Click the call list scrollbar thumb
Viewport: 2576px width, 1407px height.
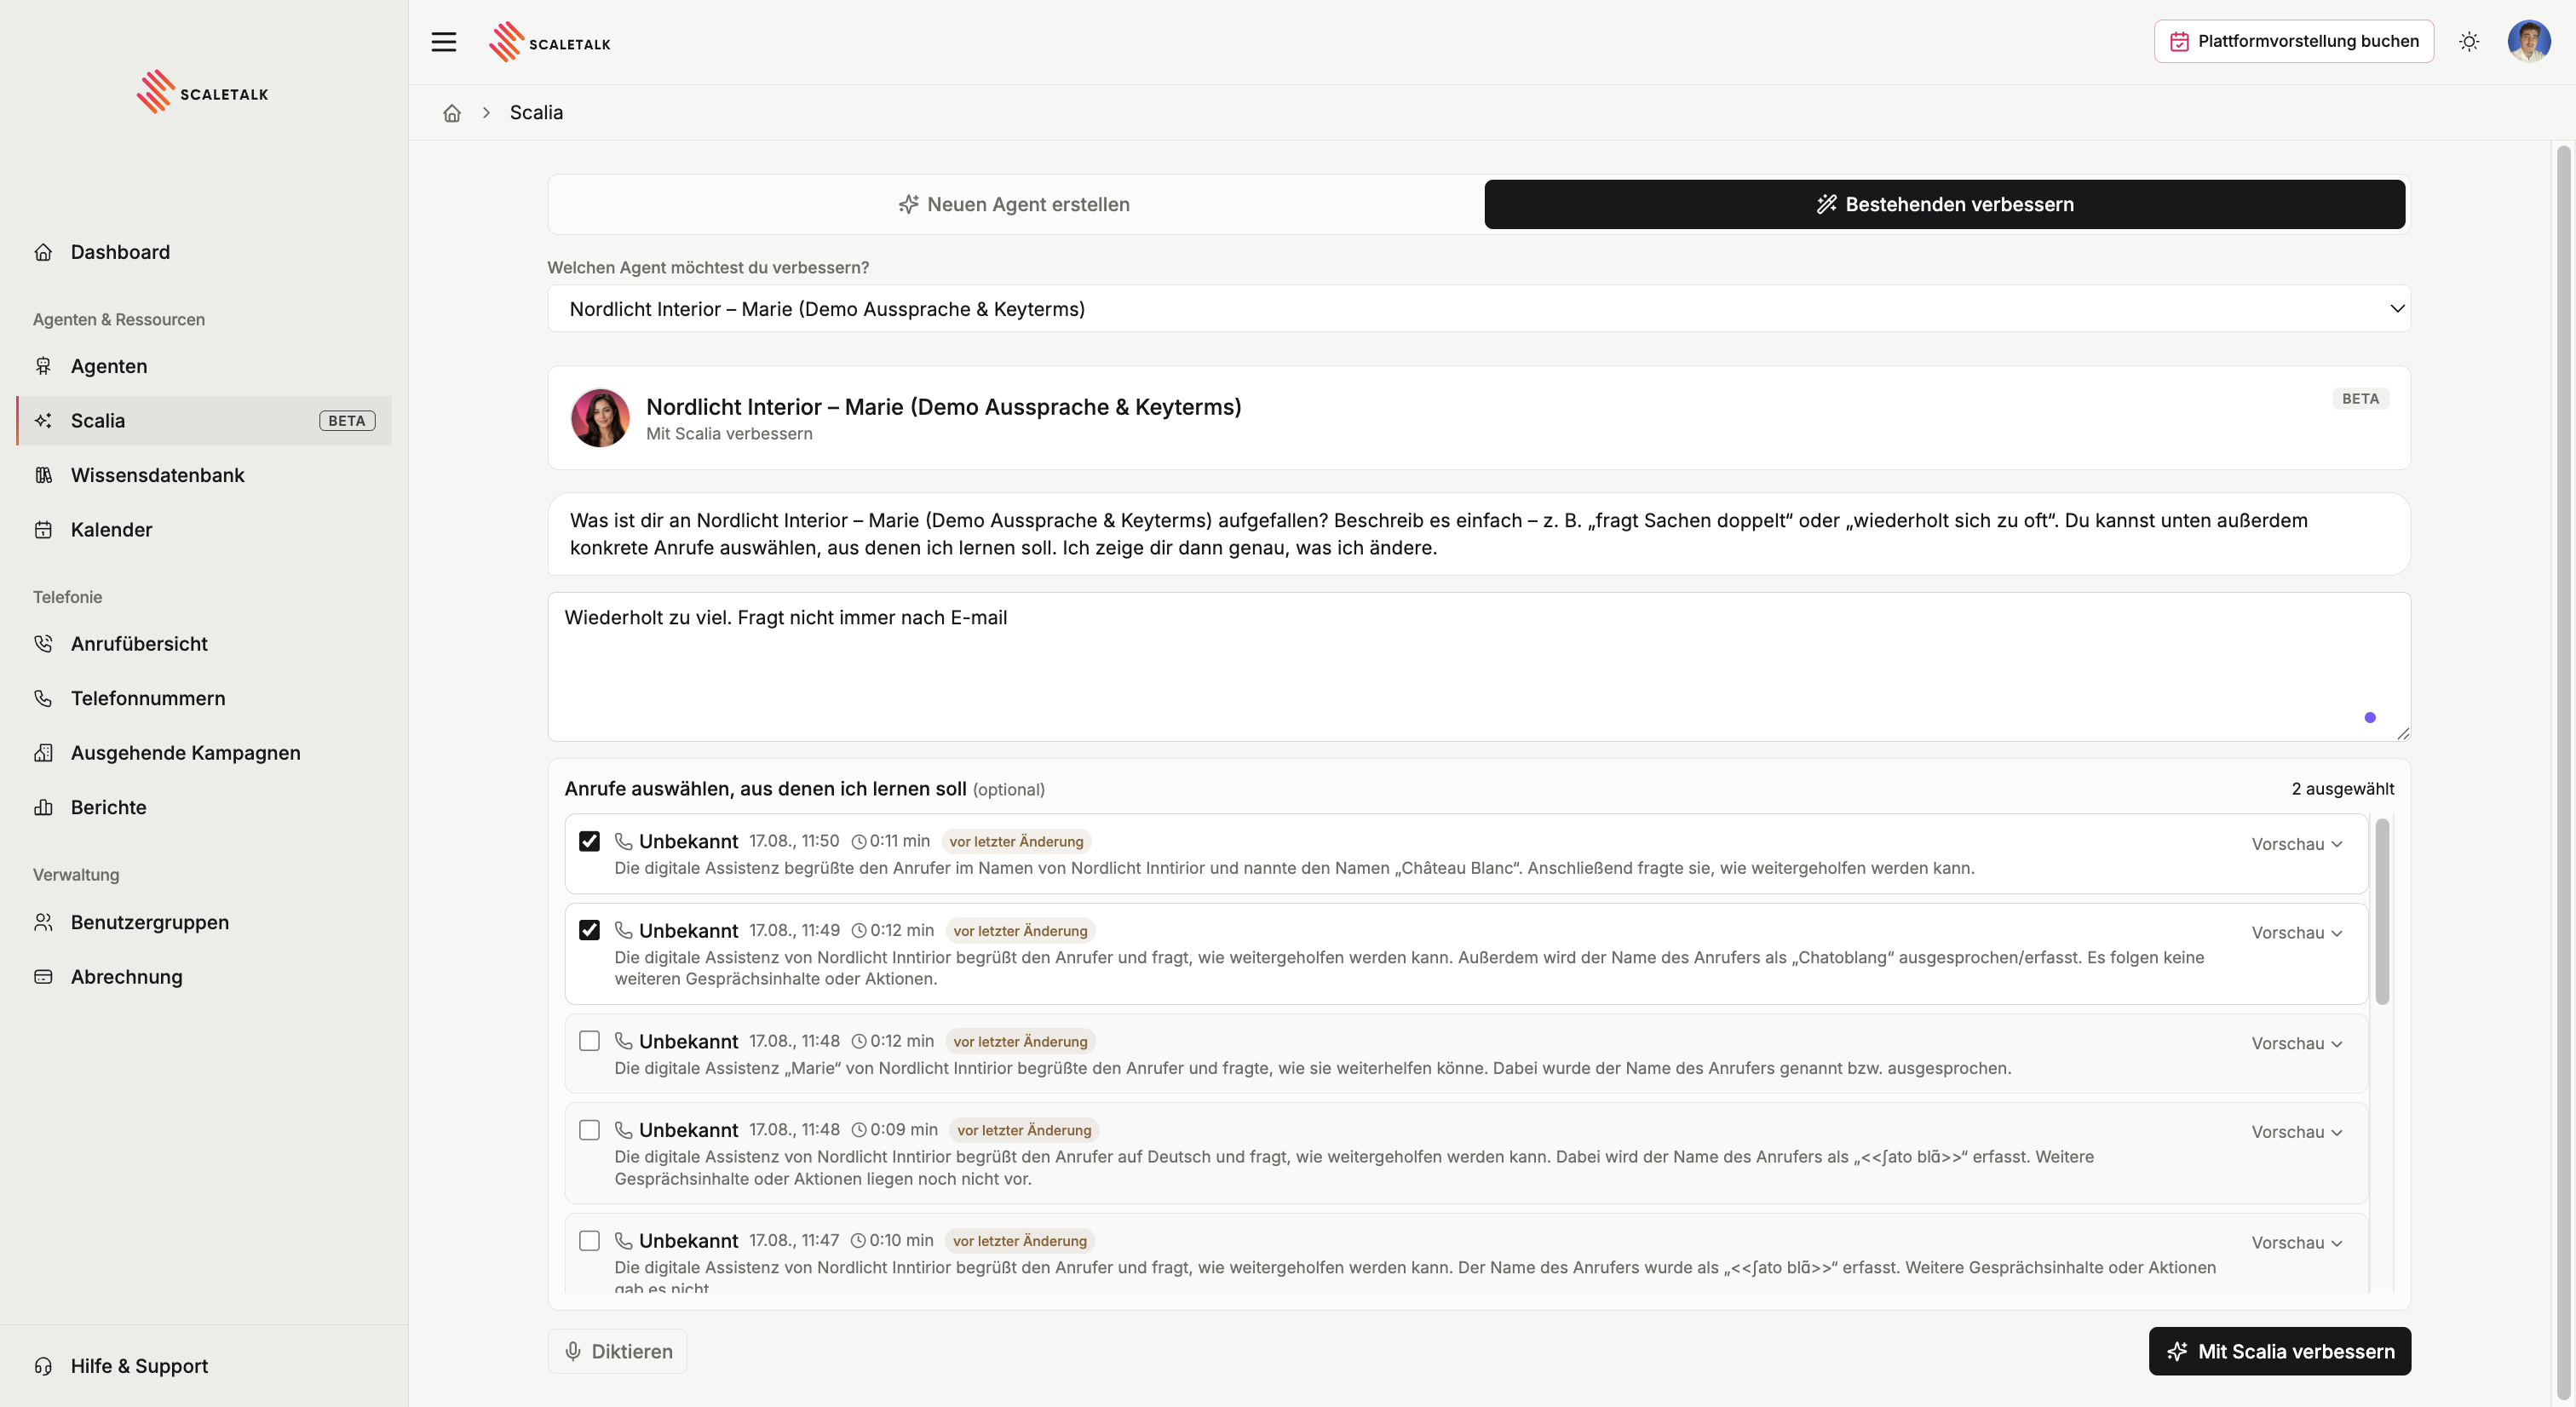click(2382, 911)
